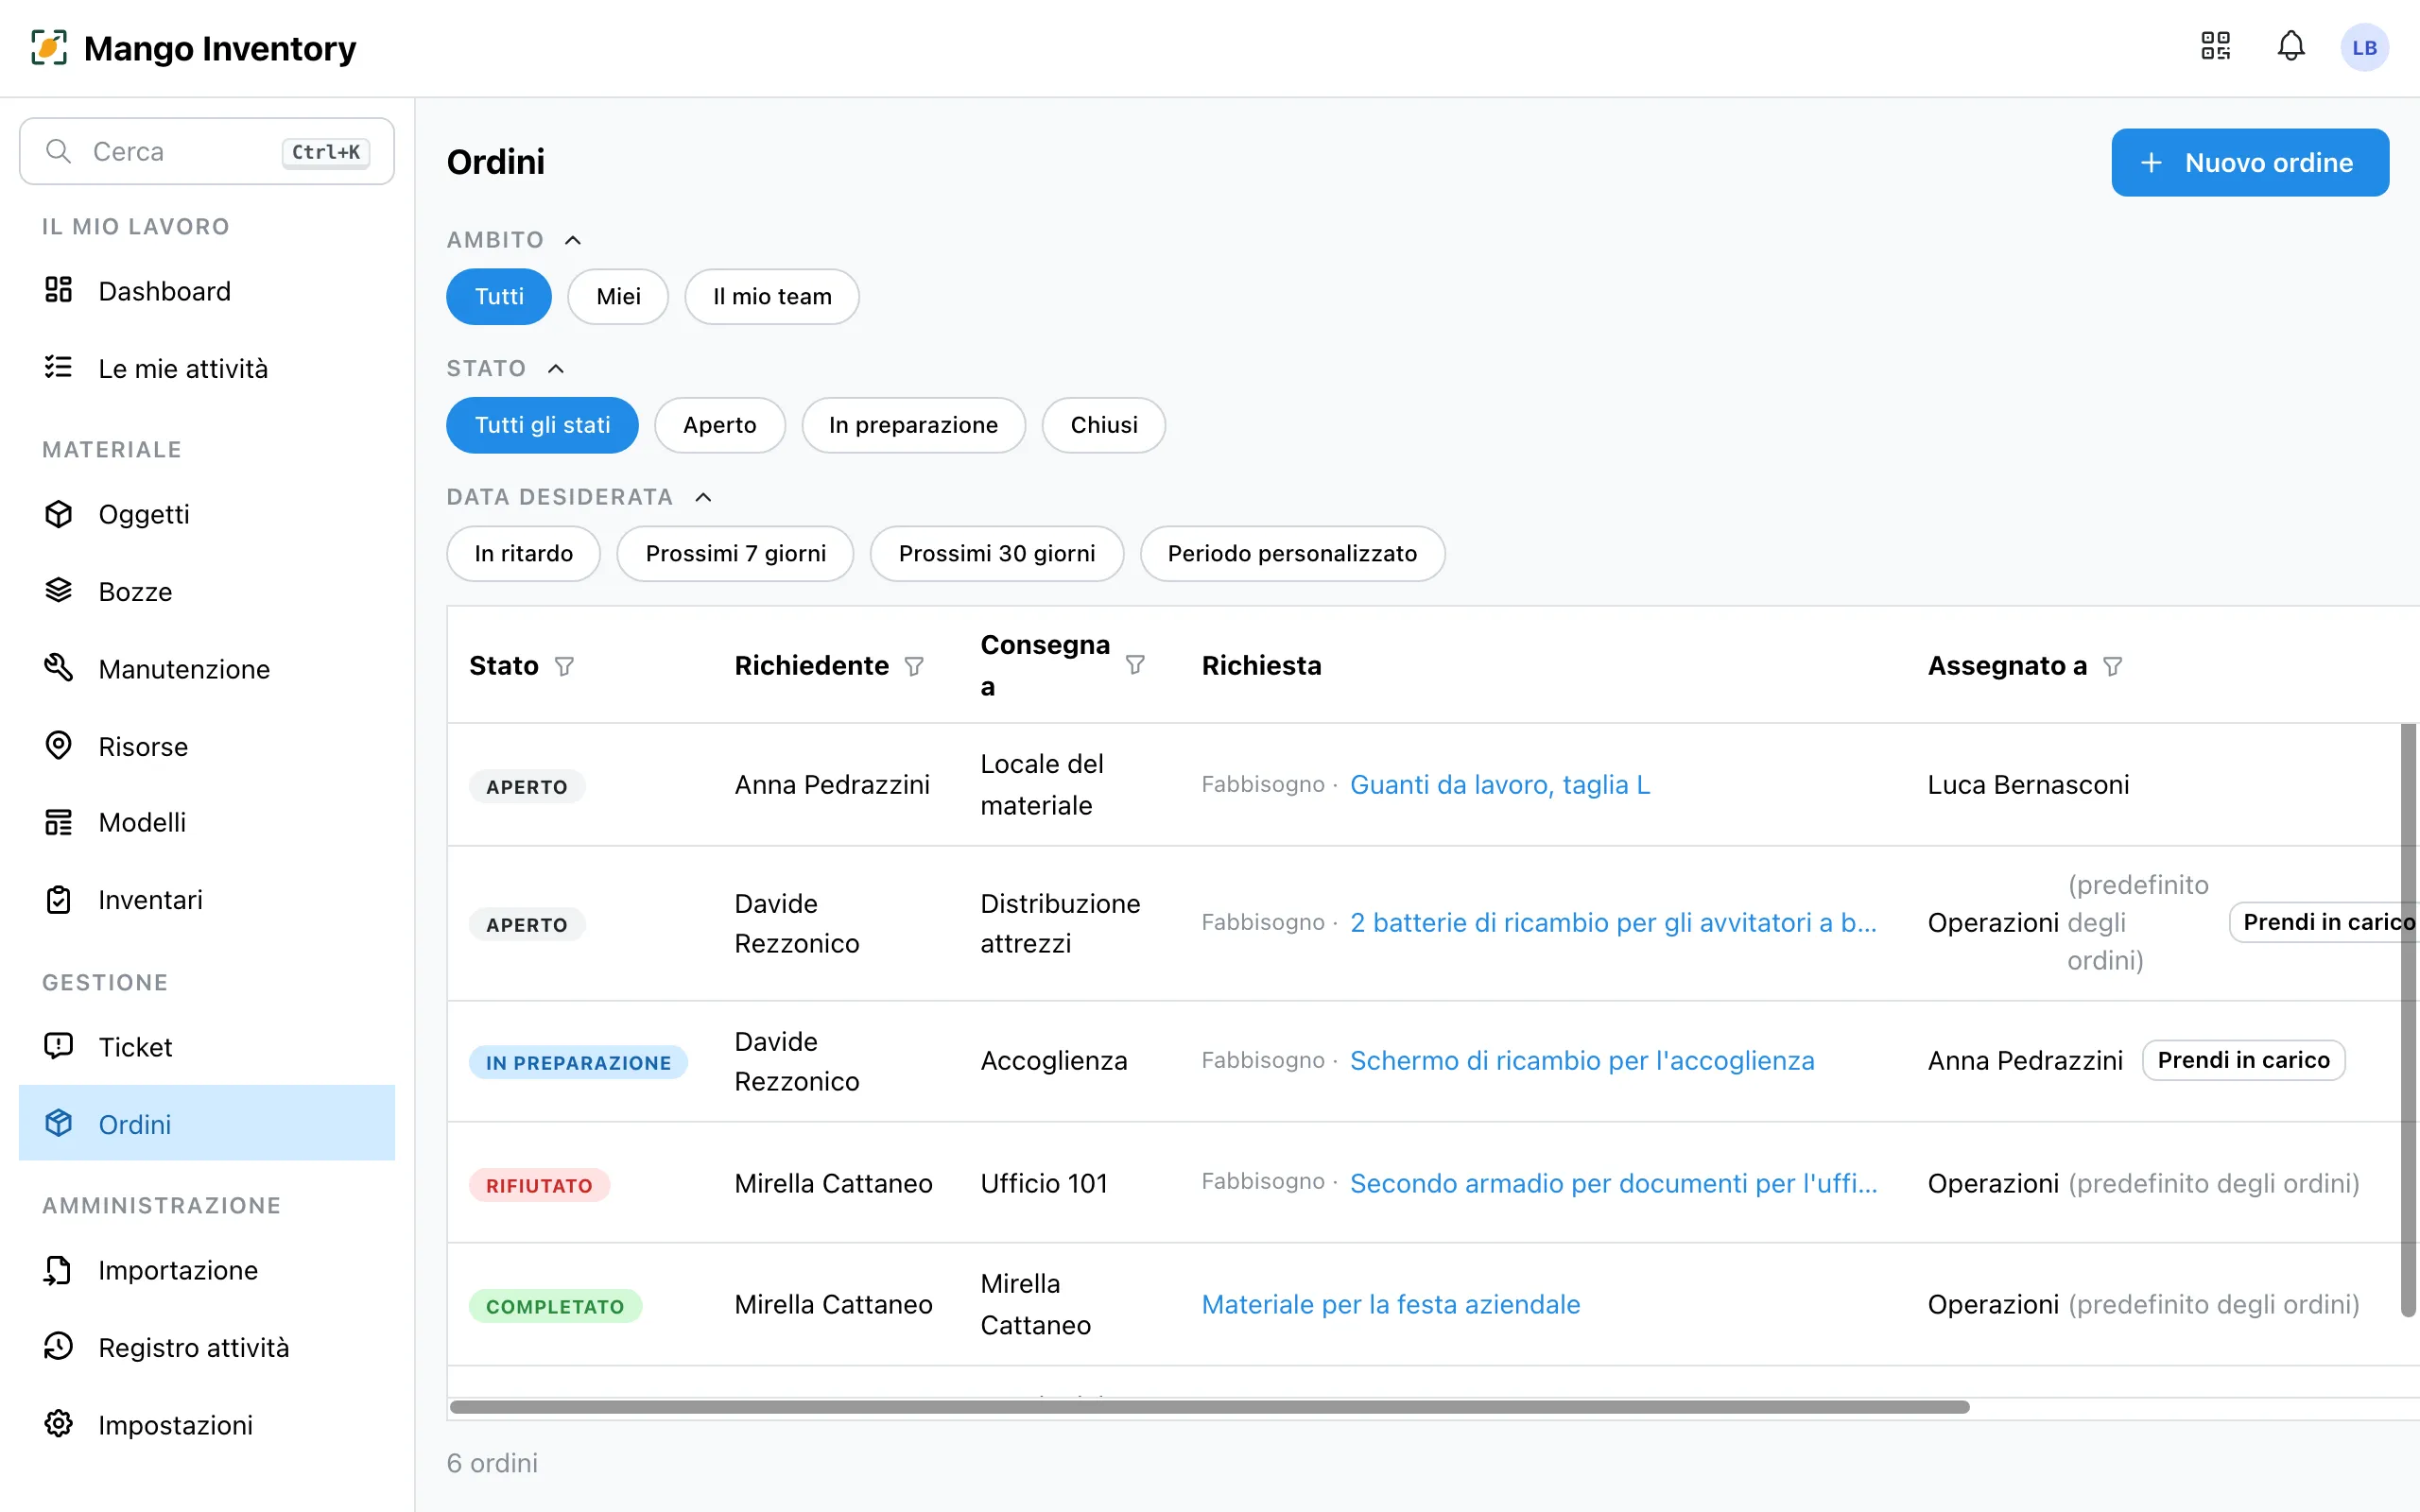Focus the Cerca search field

tap(207, 151)
